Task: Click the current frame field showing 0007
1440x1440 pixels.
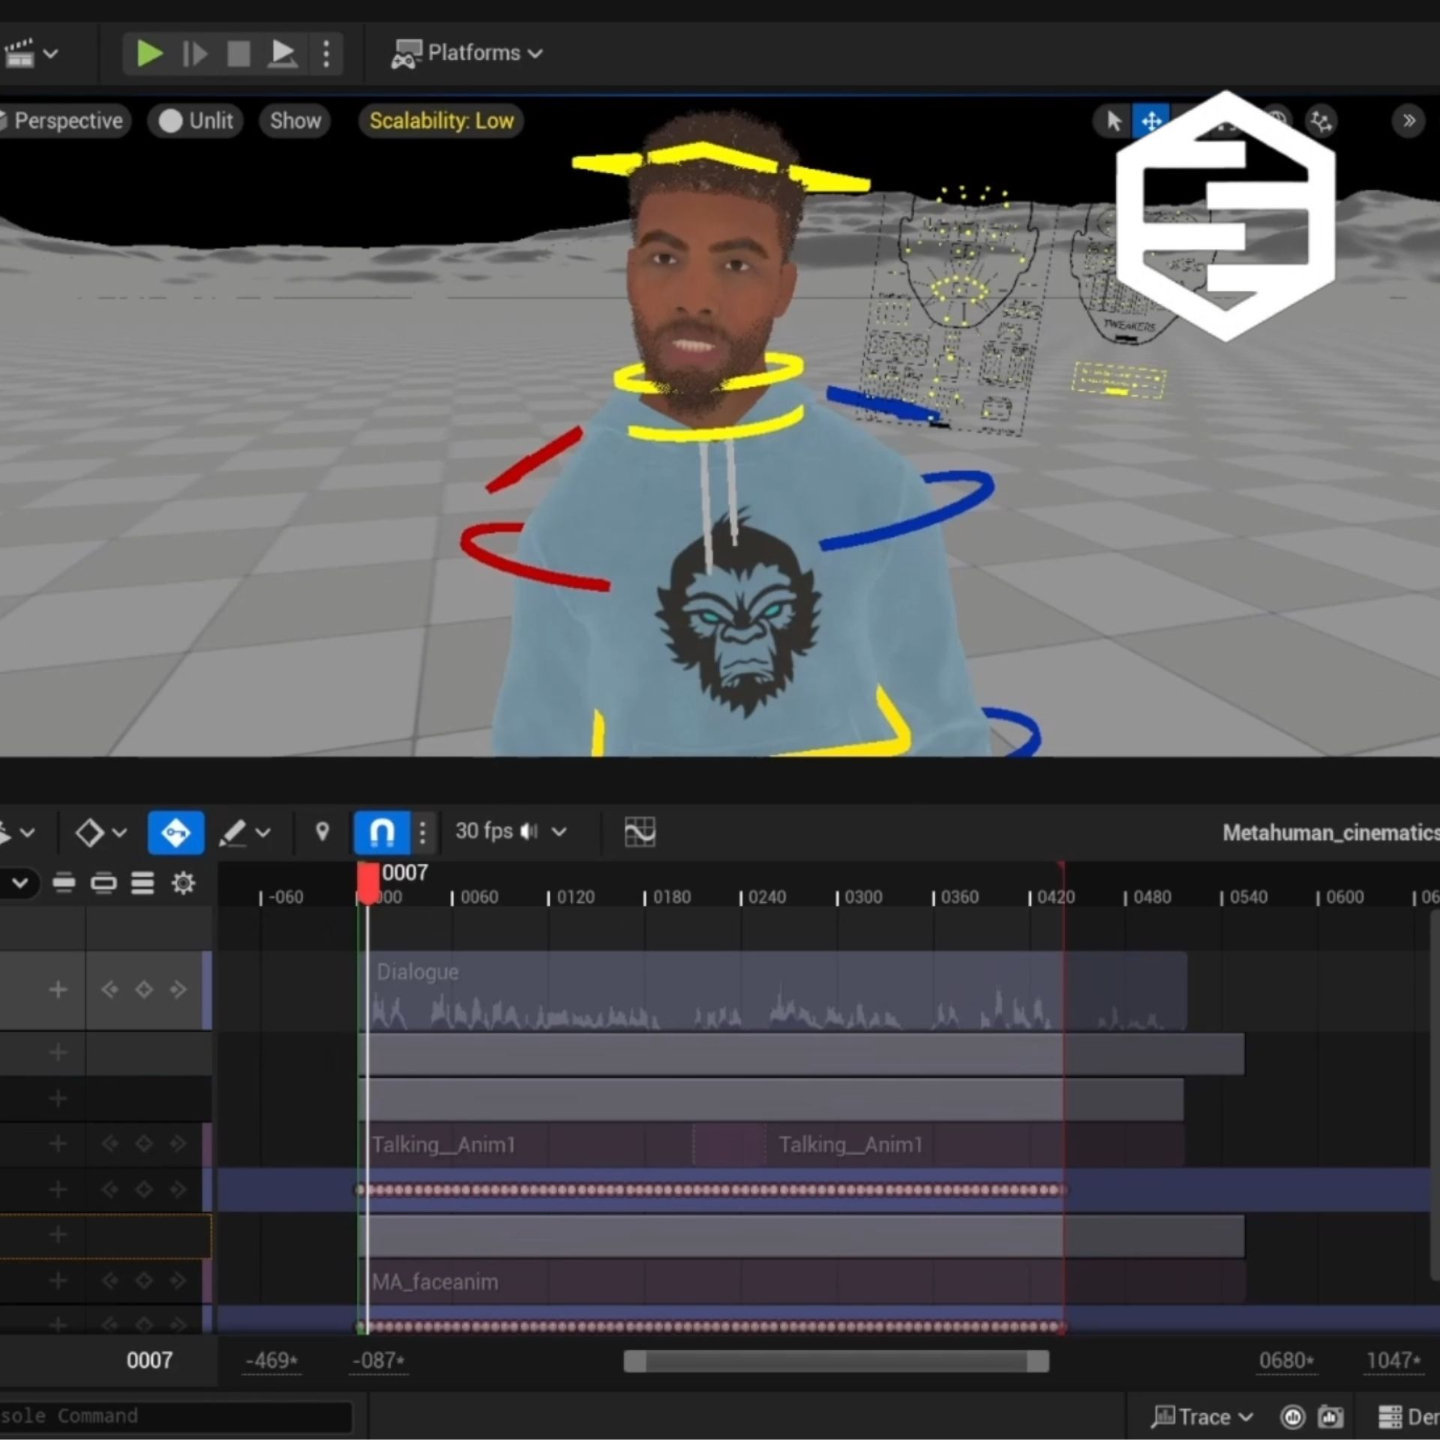Action: [x=149, y=1361]
